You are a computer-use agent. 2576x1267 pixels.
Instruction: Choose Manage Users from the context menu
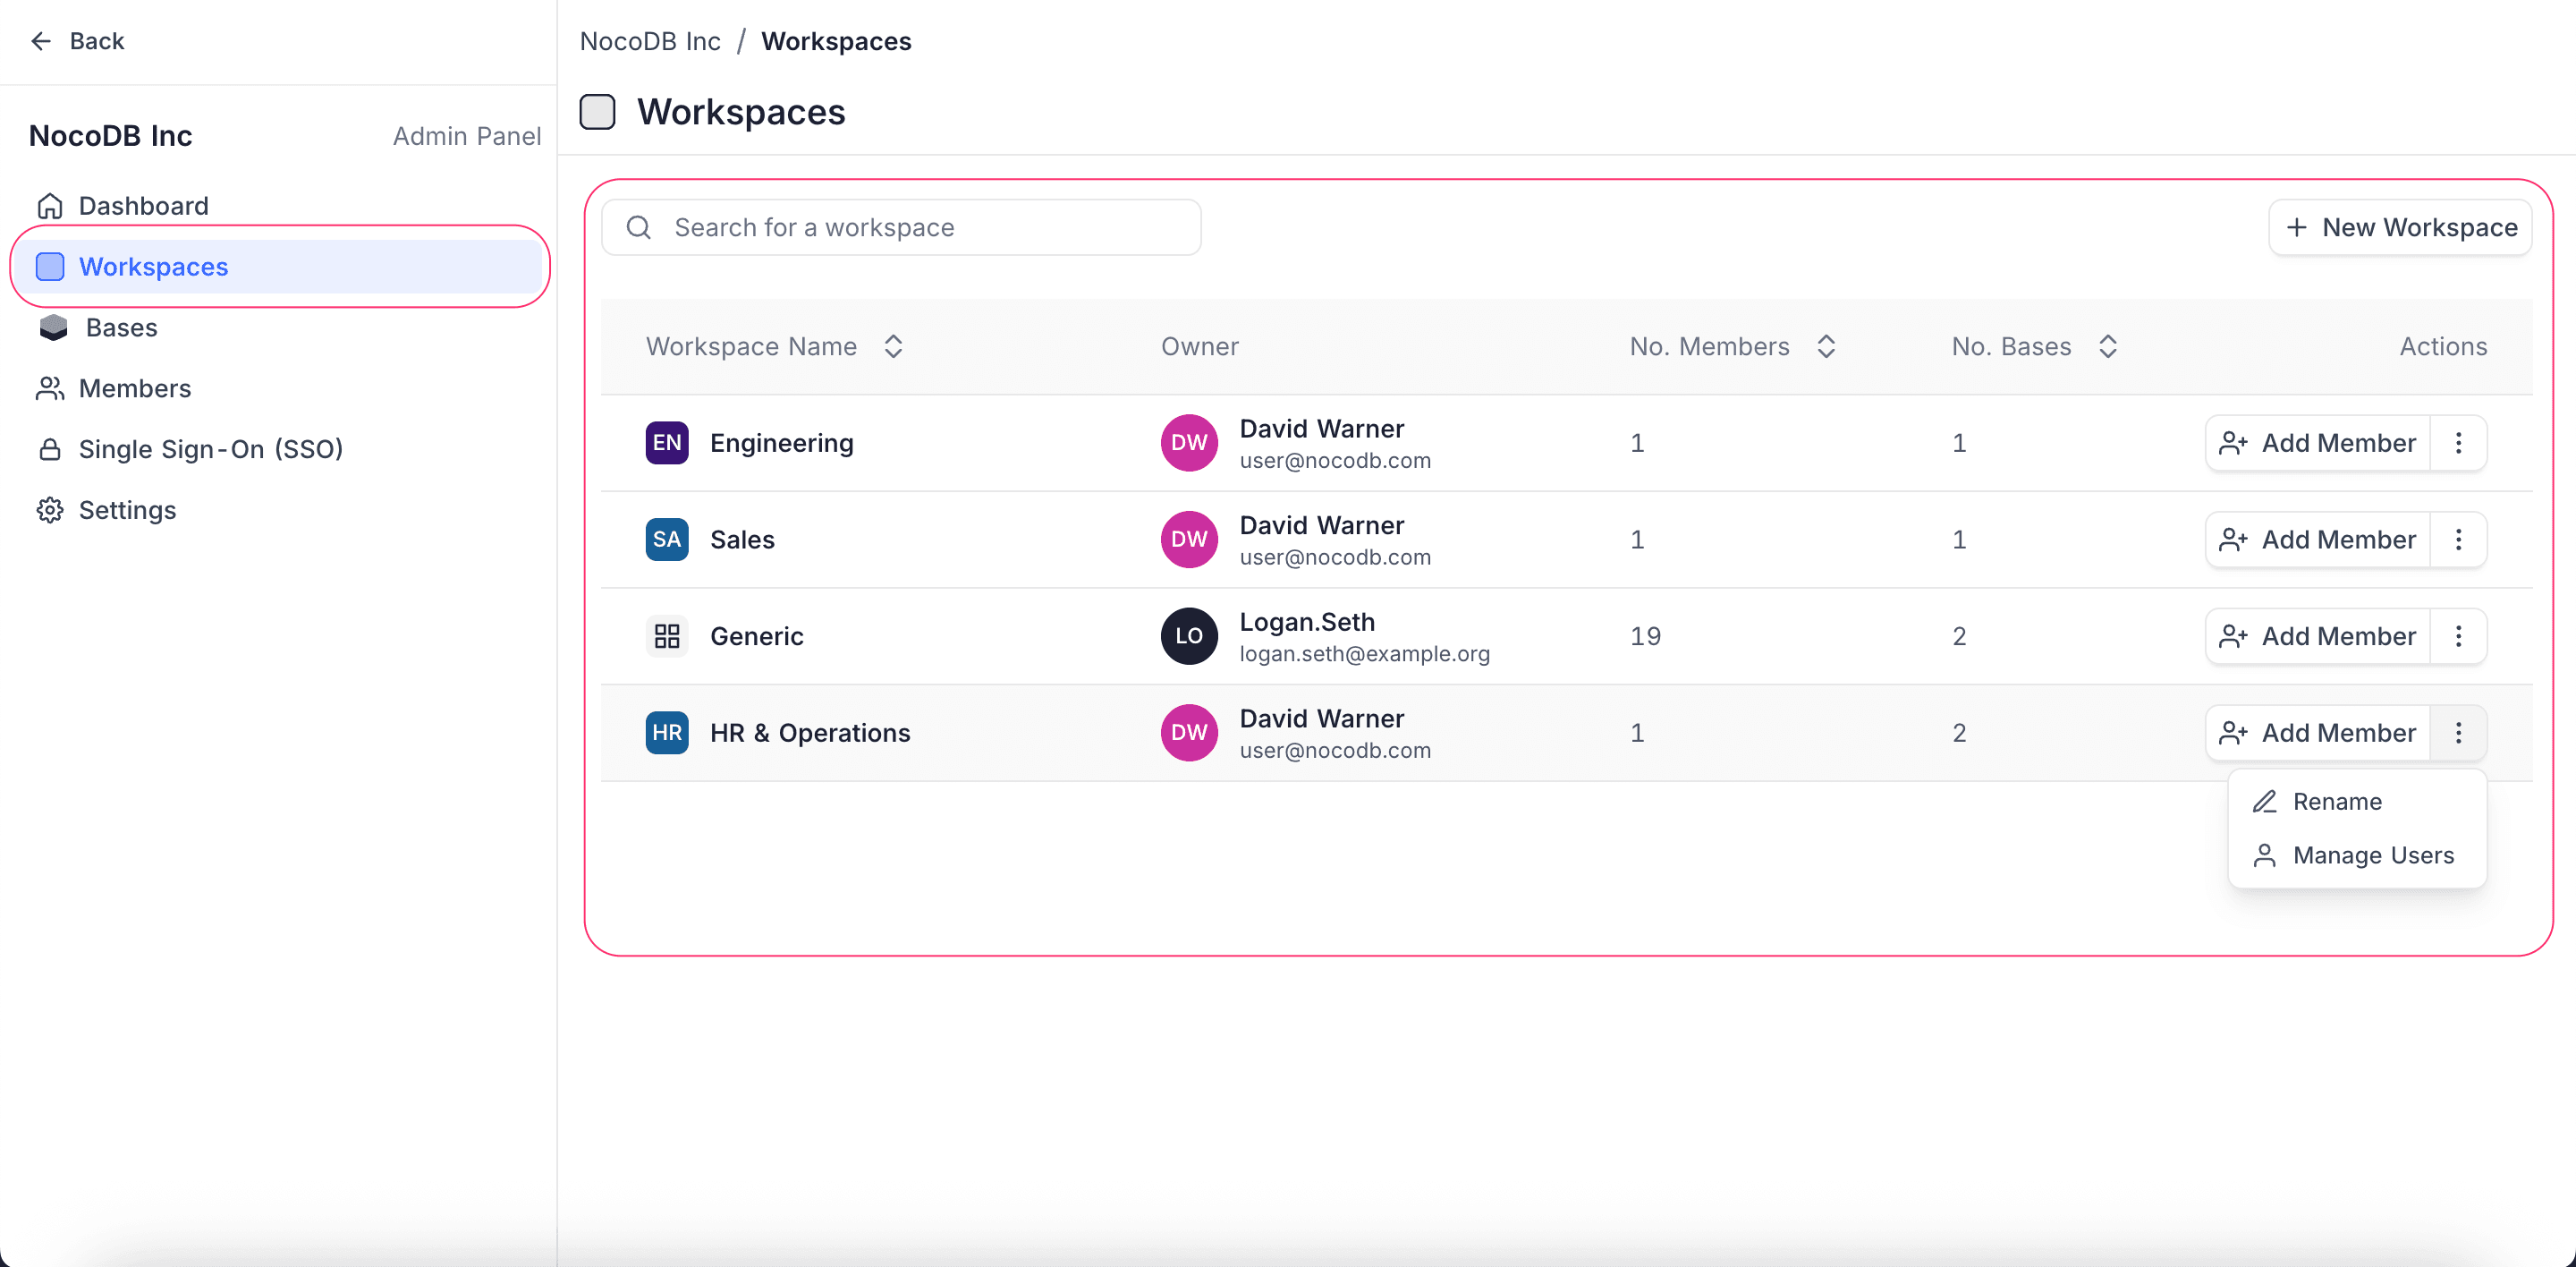point(2372,856)
